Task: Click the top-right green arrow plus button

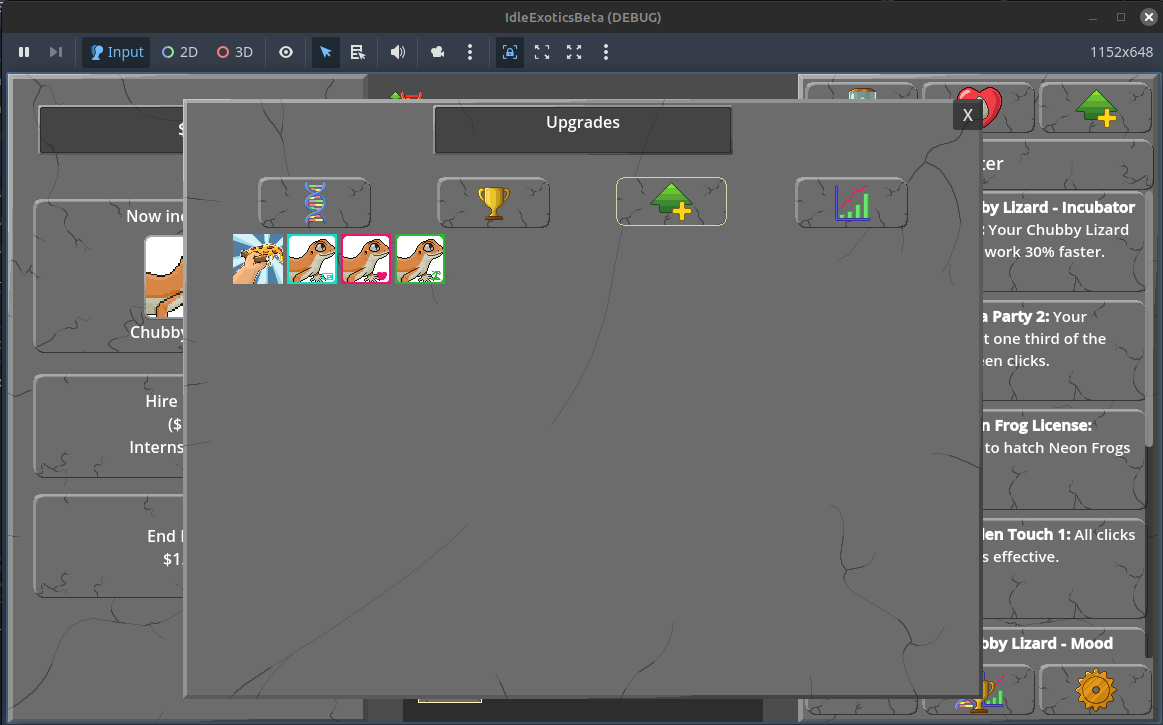Action: [1096, 108]
